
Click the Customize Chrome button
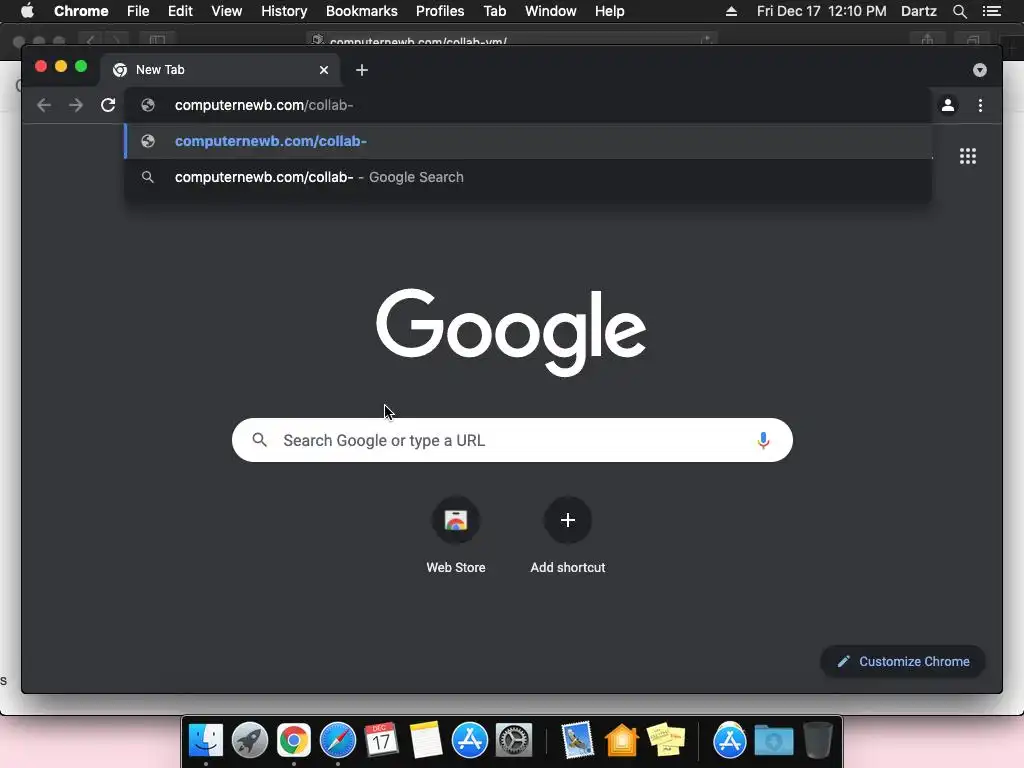pyautogui.click(x=903, y=662)
